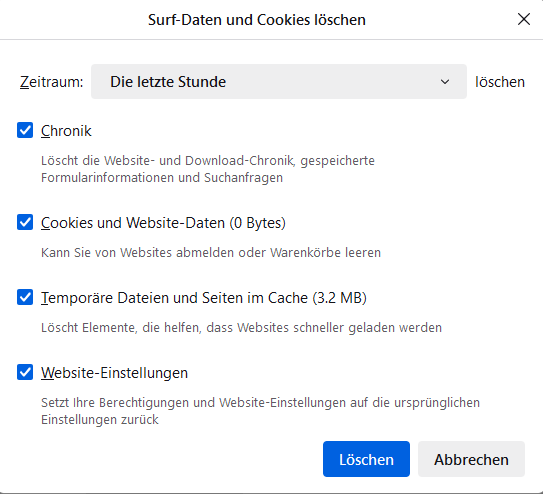Click the Website-Einstellungen label text

point(115,373)
